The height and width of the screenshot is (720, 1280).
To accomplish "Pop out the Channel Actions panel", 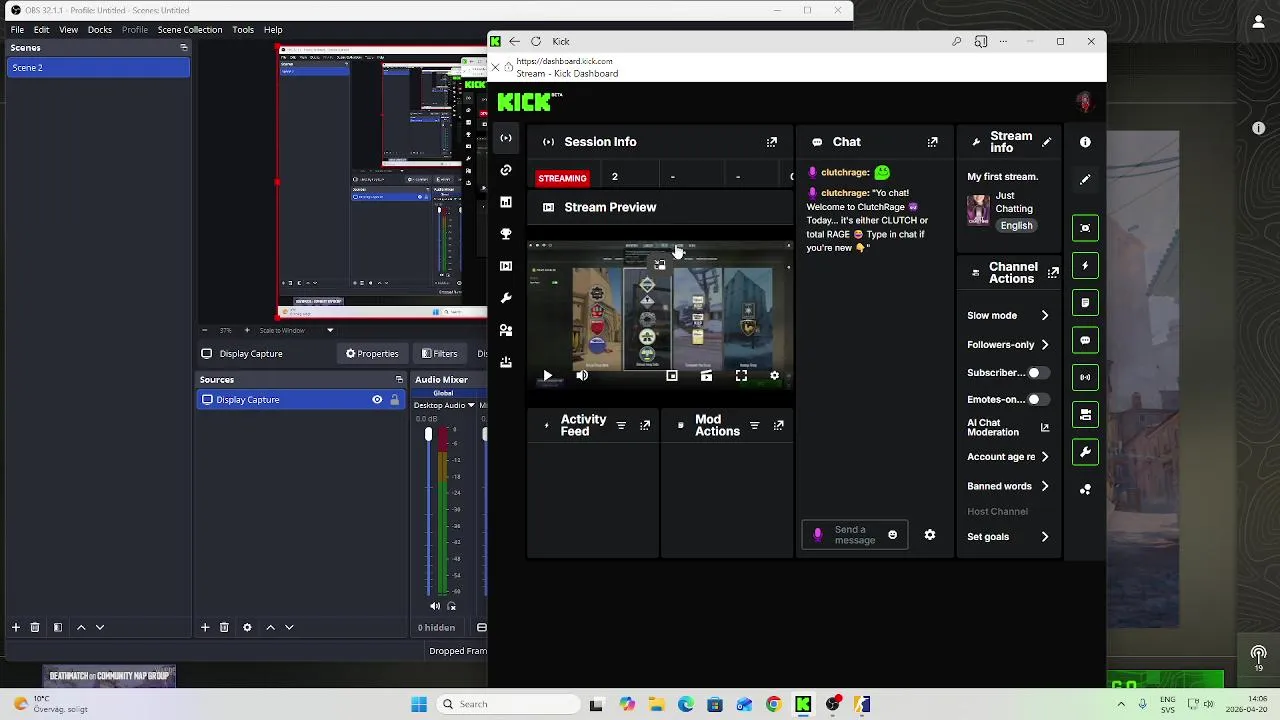I will [x=1053, y=272].
